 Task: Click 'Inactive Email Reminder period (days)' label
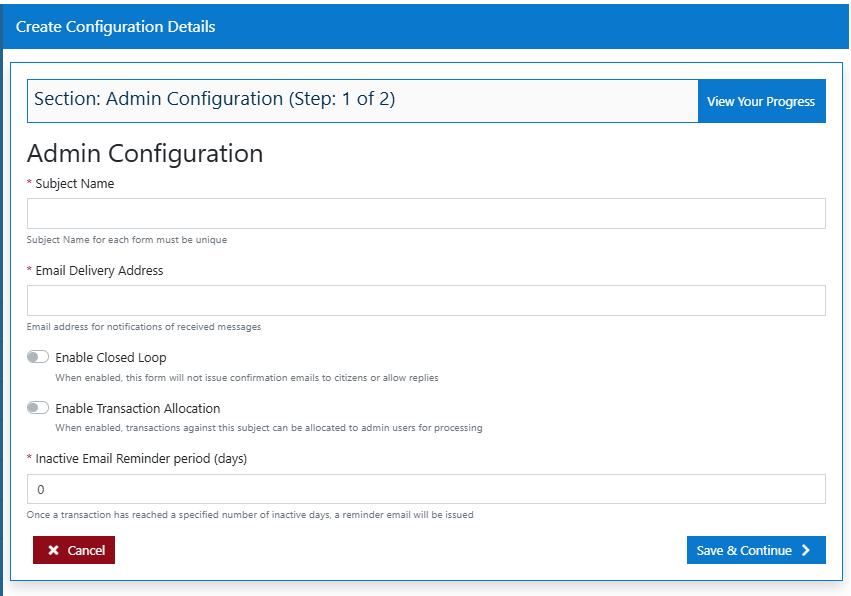pos(141,459)
